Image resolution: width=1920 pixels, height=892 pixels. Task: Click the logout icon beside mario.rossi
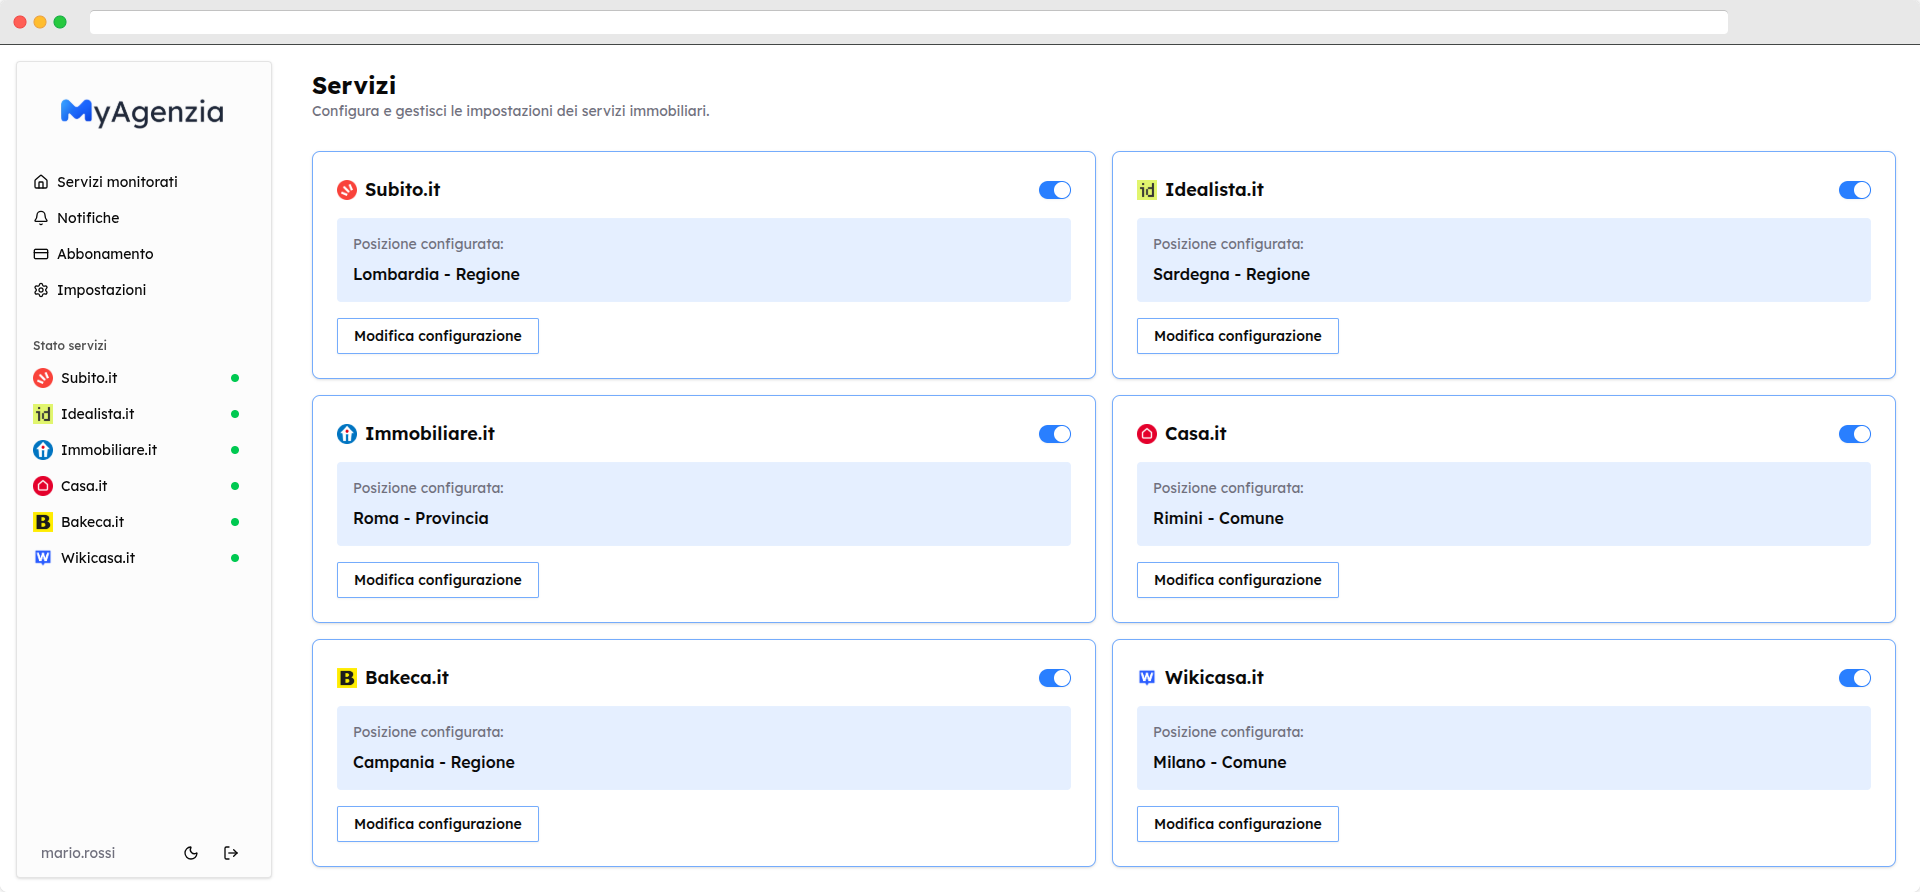(231, 853)
